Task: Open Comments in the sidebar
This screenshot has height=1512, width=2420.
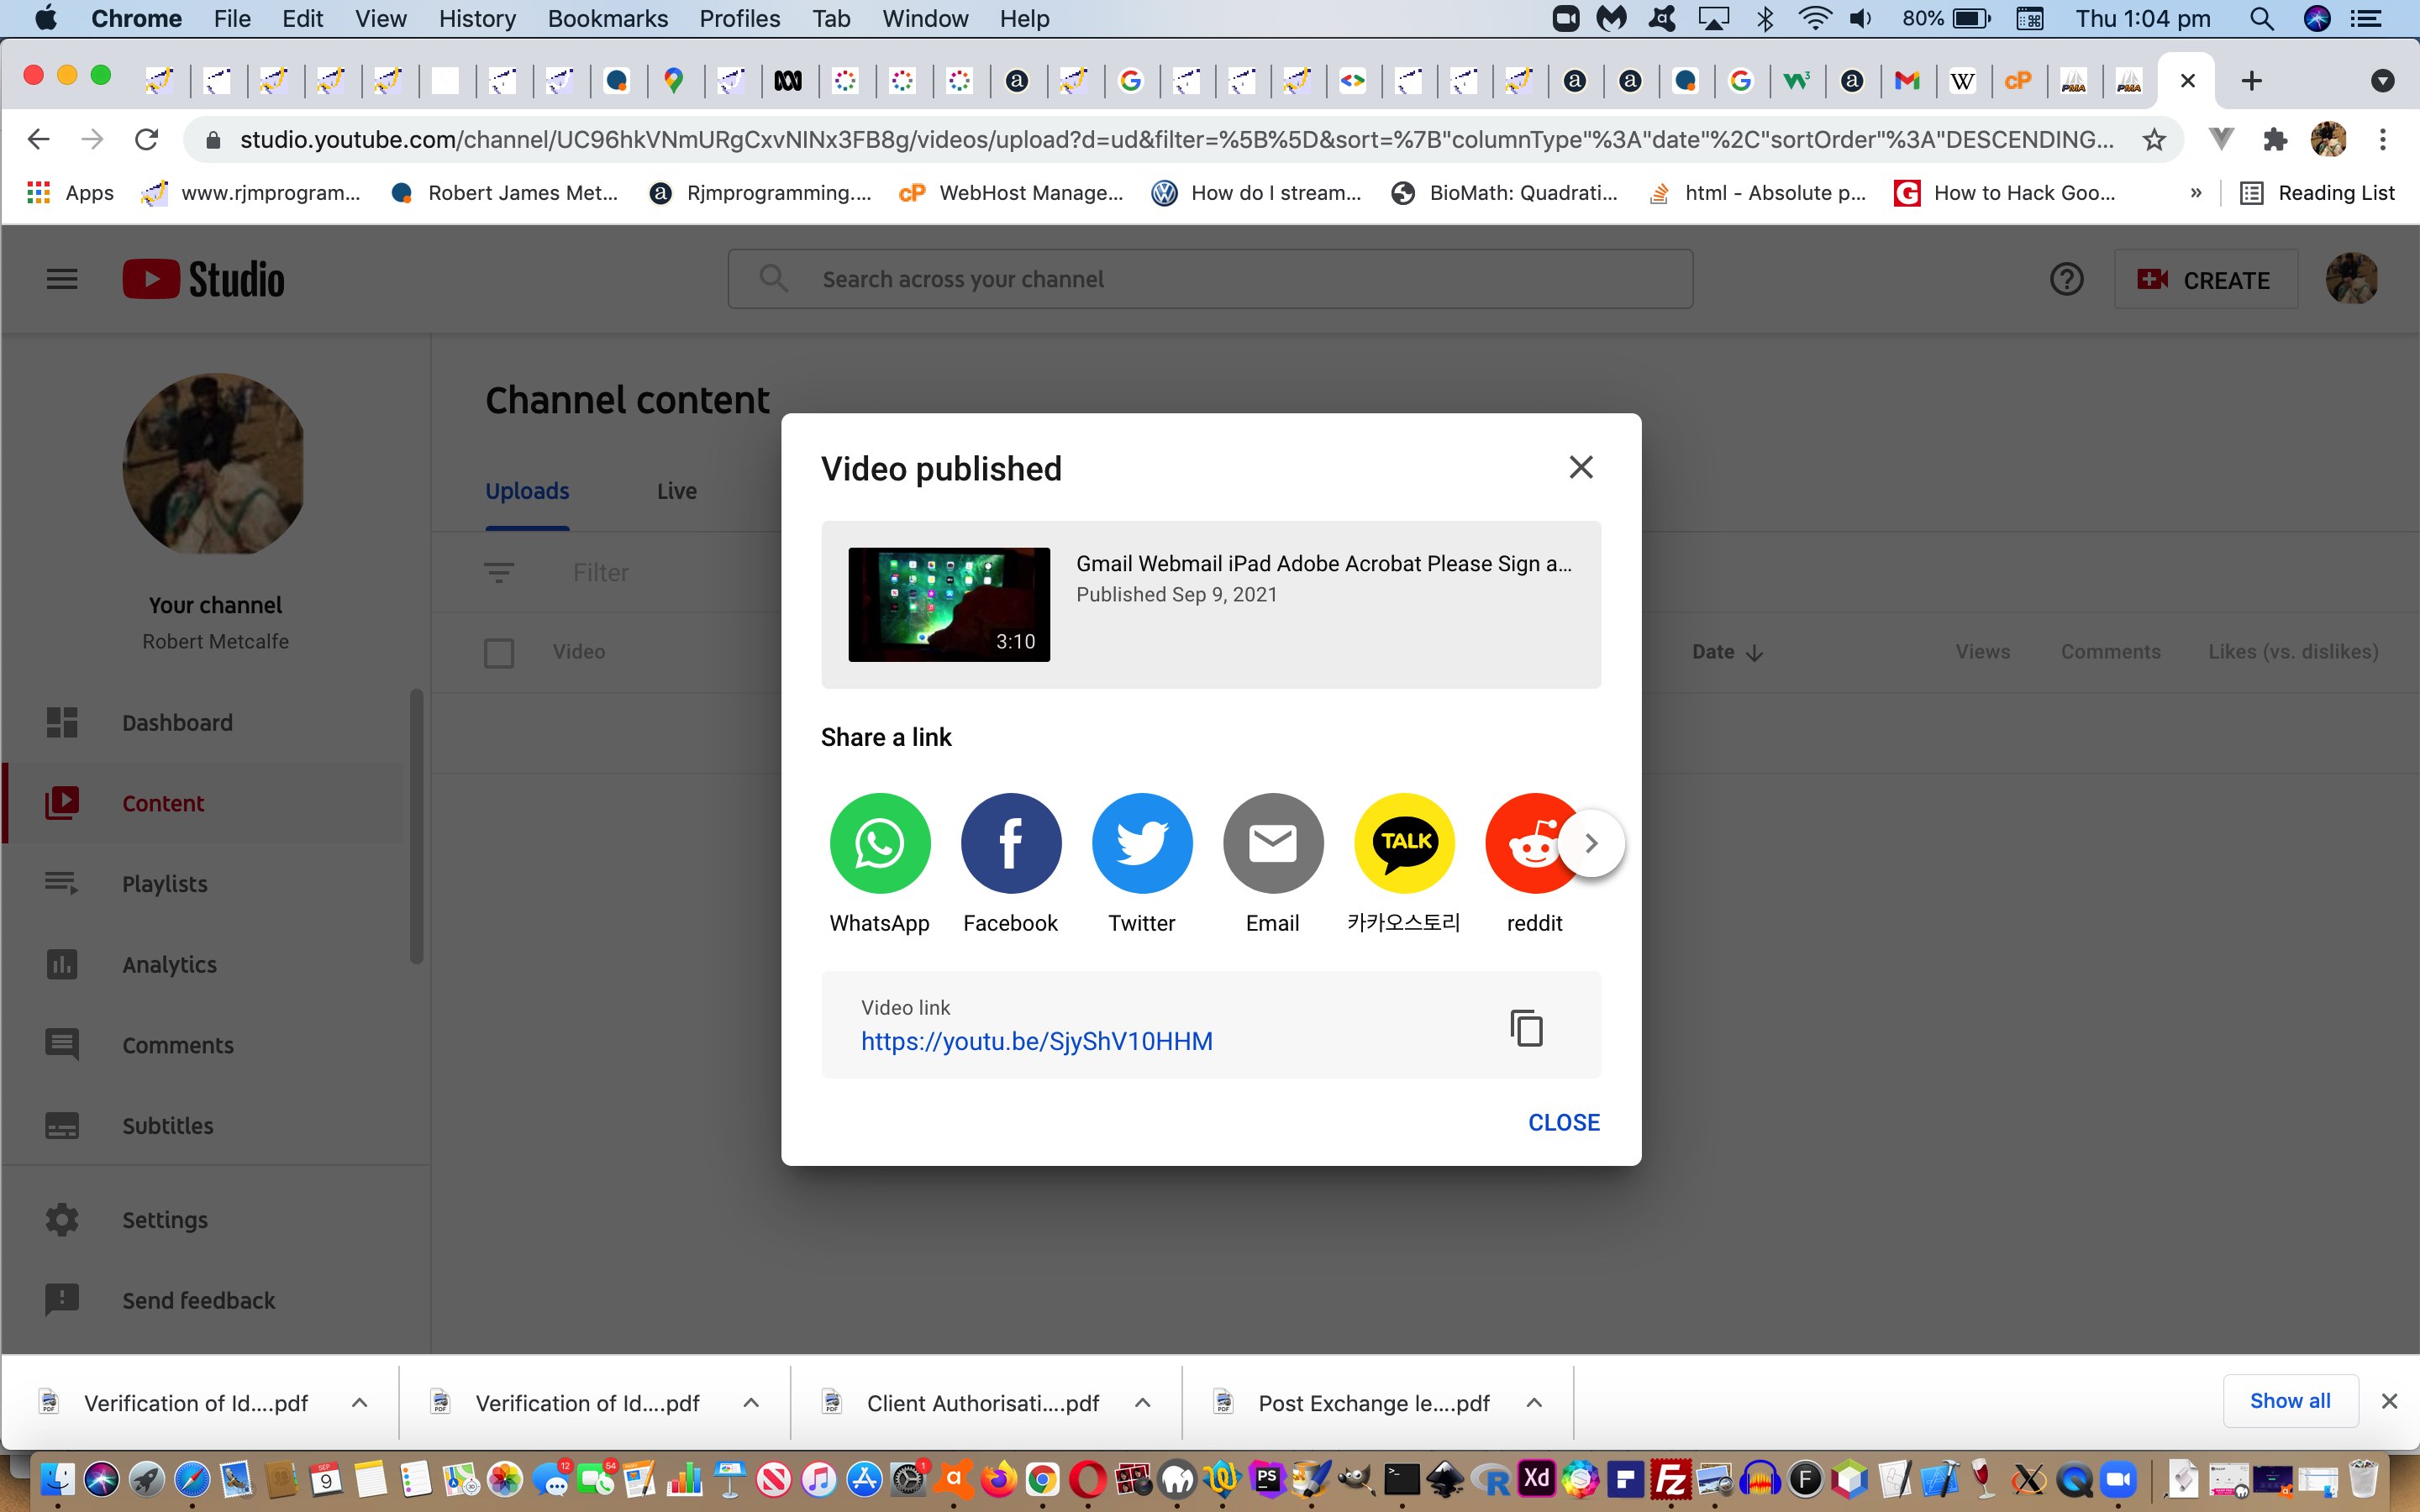Action: click(x=203, y=1045)
